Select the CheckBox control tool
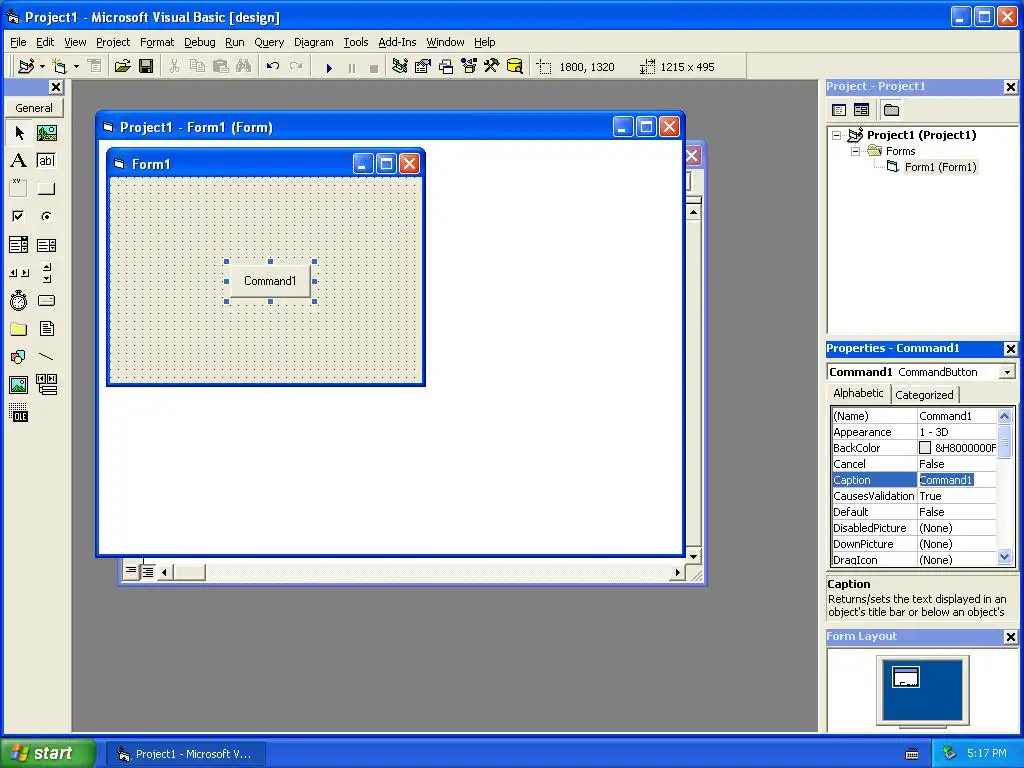1024x768 pixels. pos(19,216)
